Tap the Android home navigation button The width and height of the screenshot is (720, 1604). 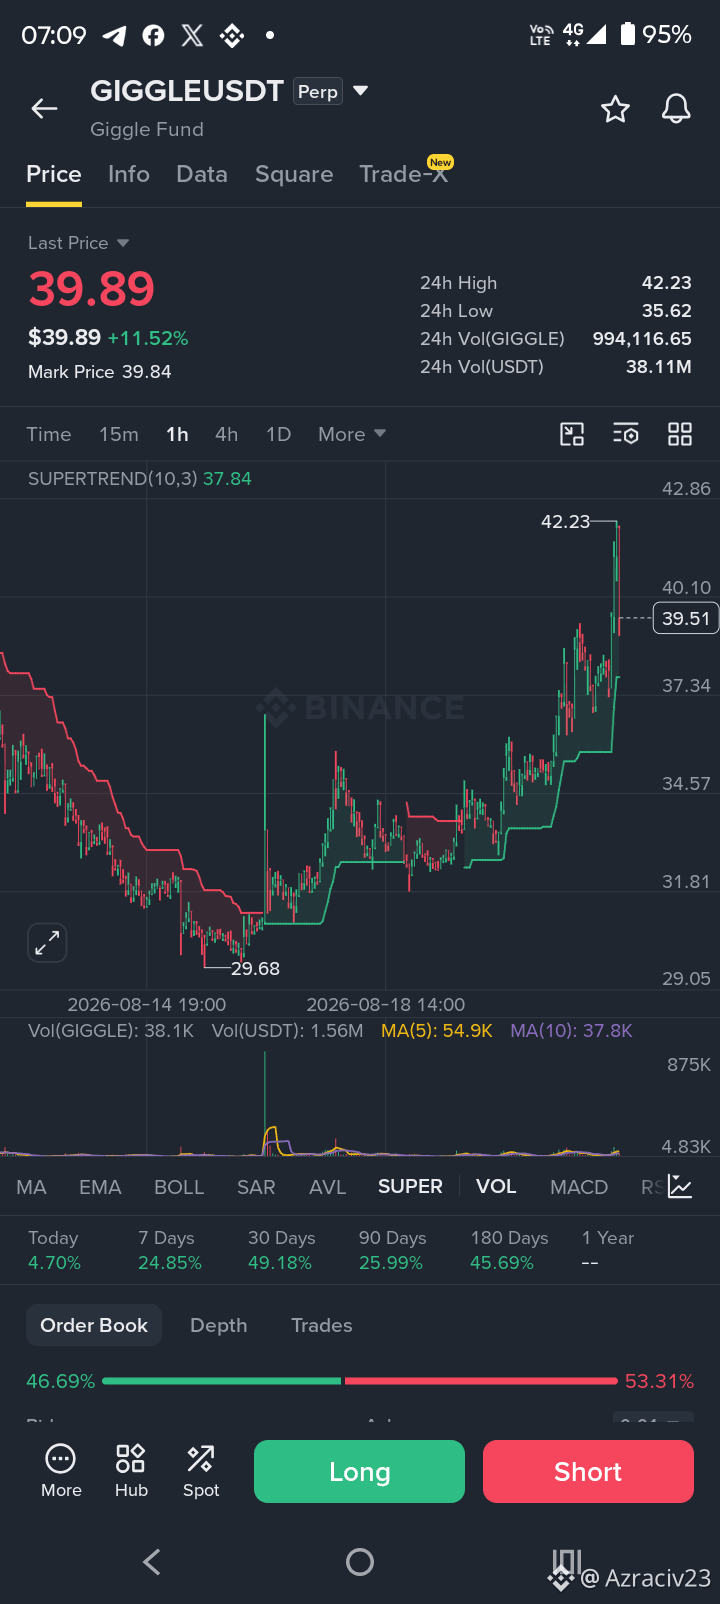pos(360,1562)
